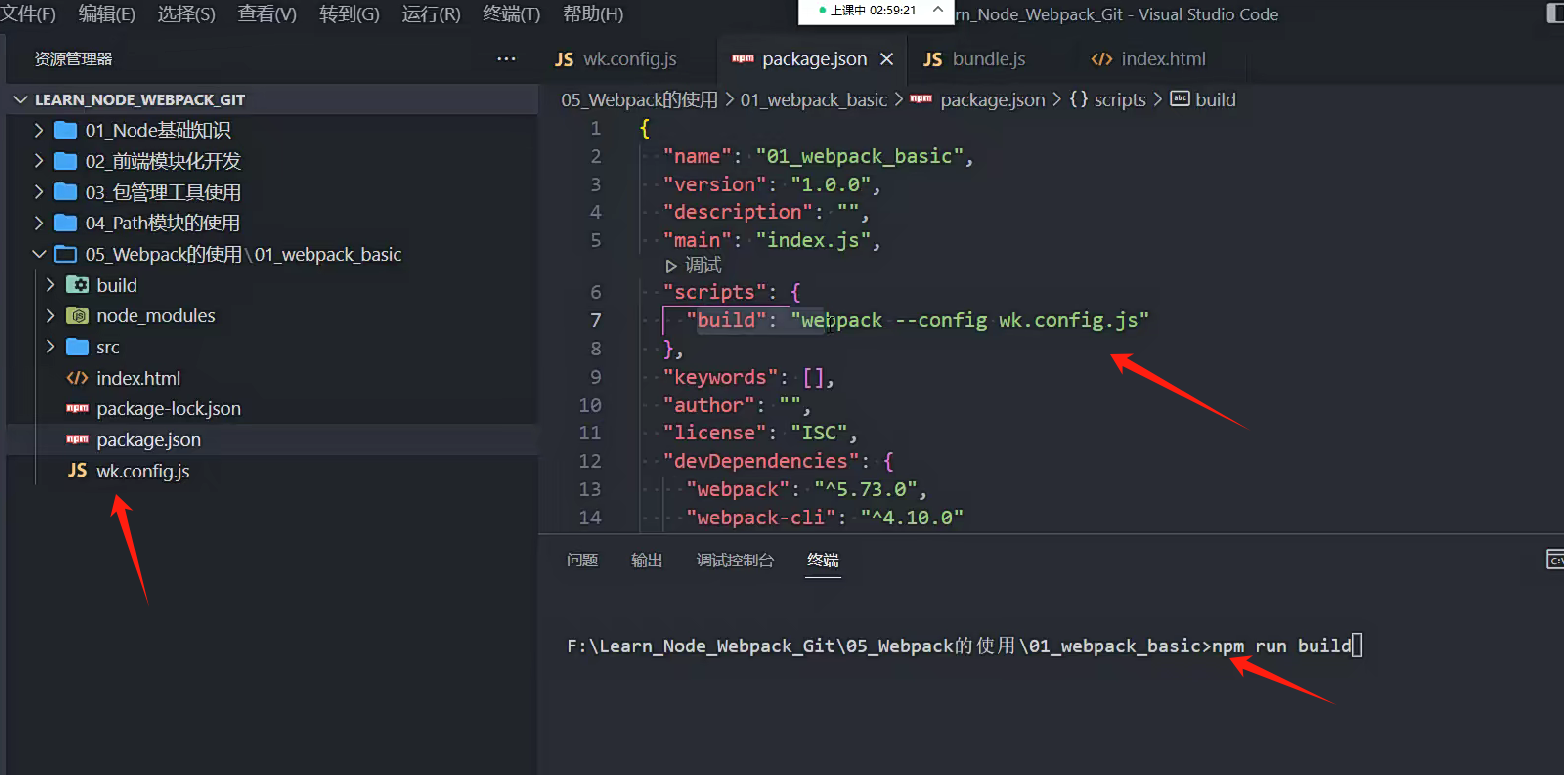
Task: Expand 01_Node基础知识 folder chevron
Action: [38, 131]
